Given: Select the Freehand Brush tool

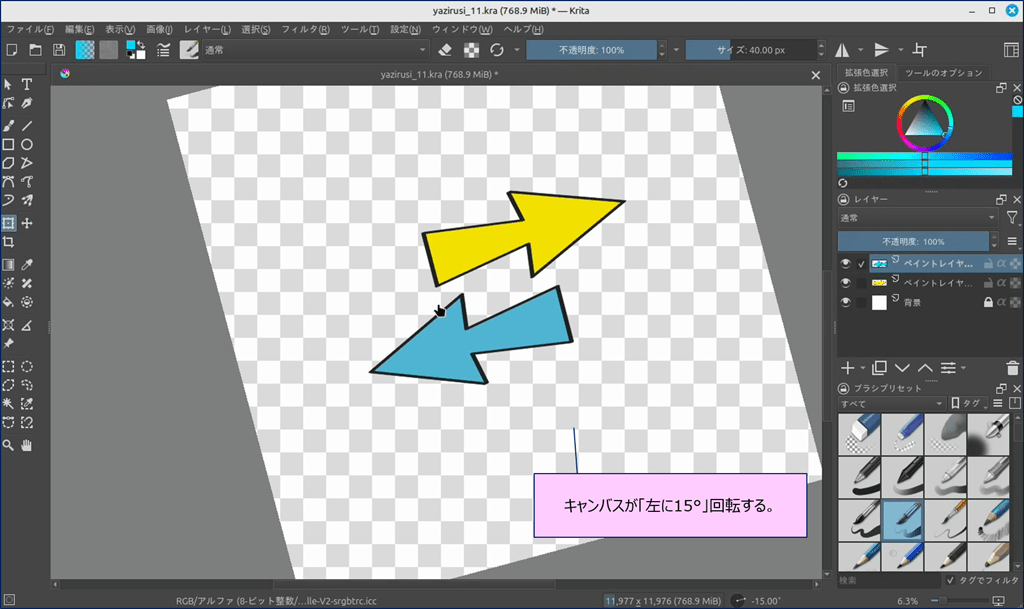Looking at the screenshot, I should (8, 126).
